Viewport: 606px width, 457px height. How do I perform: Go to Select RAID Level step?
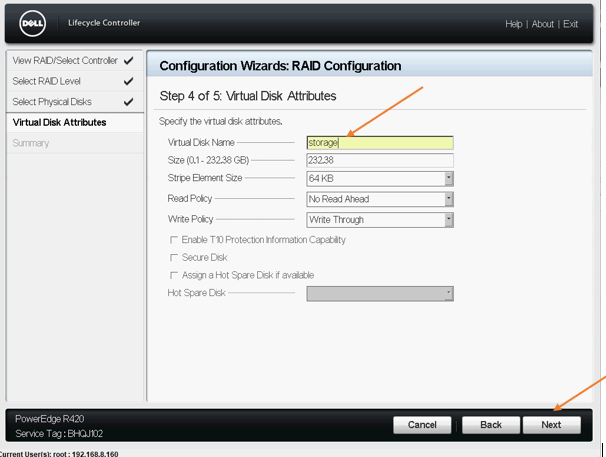tap(75, 81)
